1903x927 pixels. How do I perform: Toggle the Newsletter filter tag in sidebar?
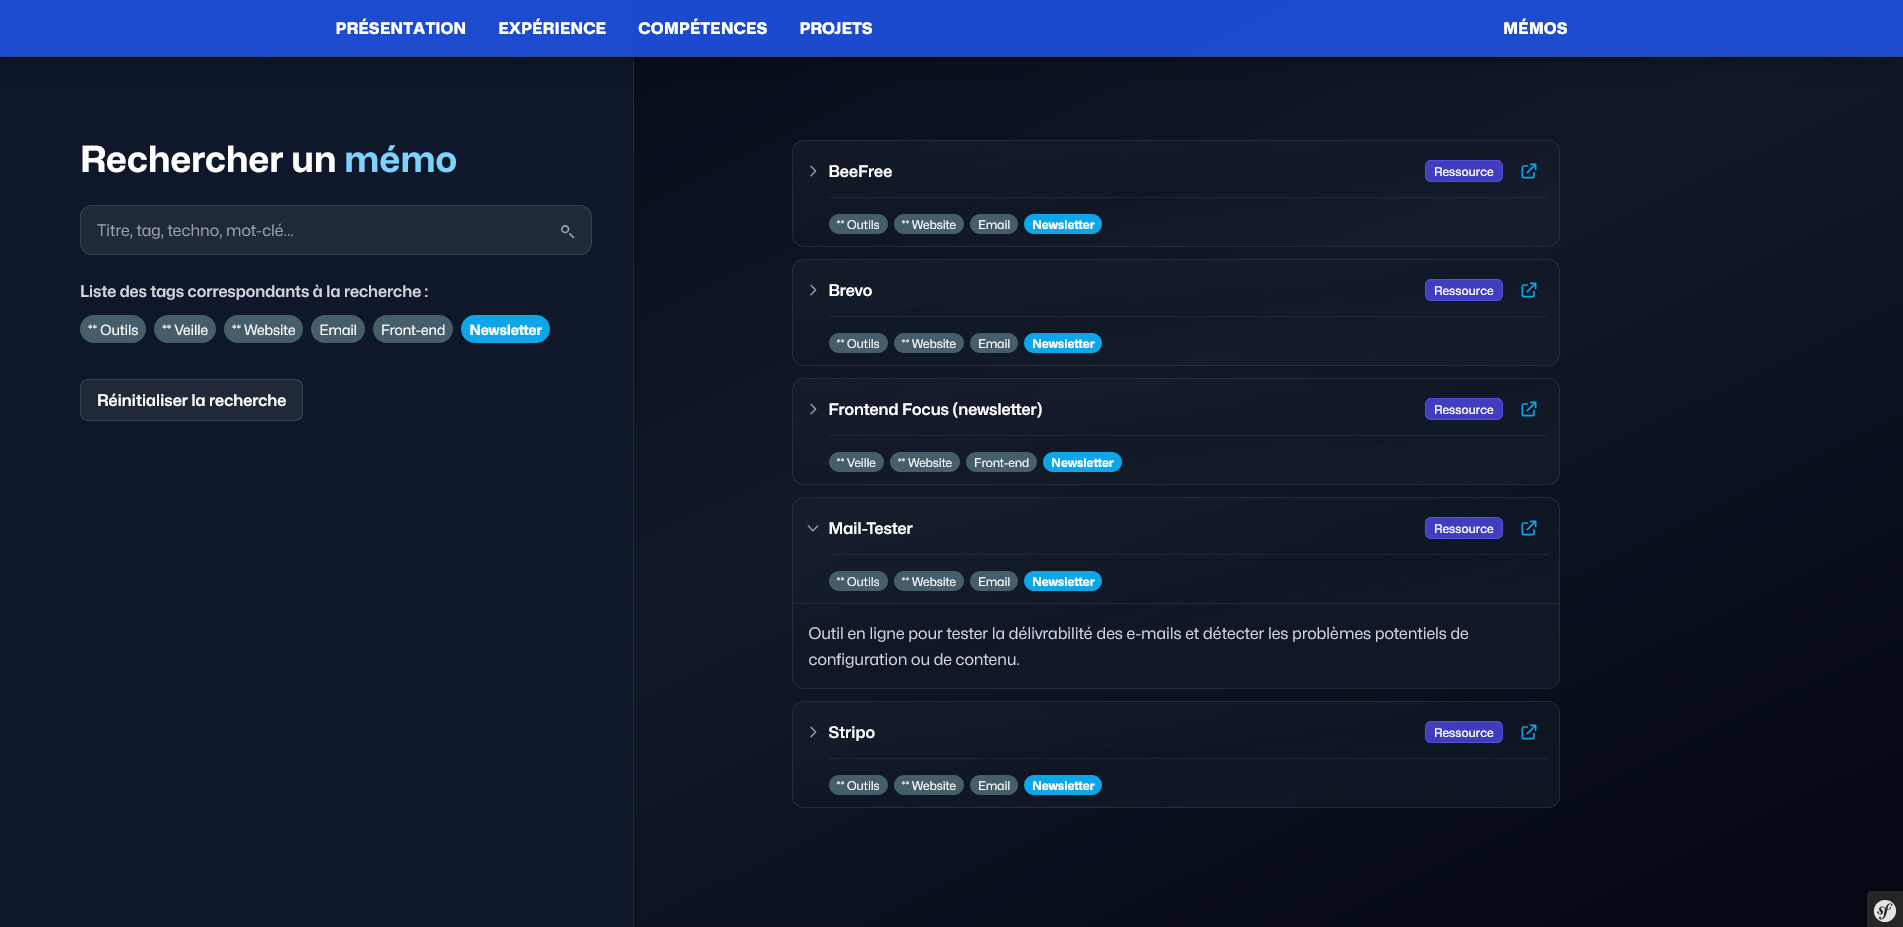pyautogui.click(x=505, y=330)
